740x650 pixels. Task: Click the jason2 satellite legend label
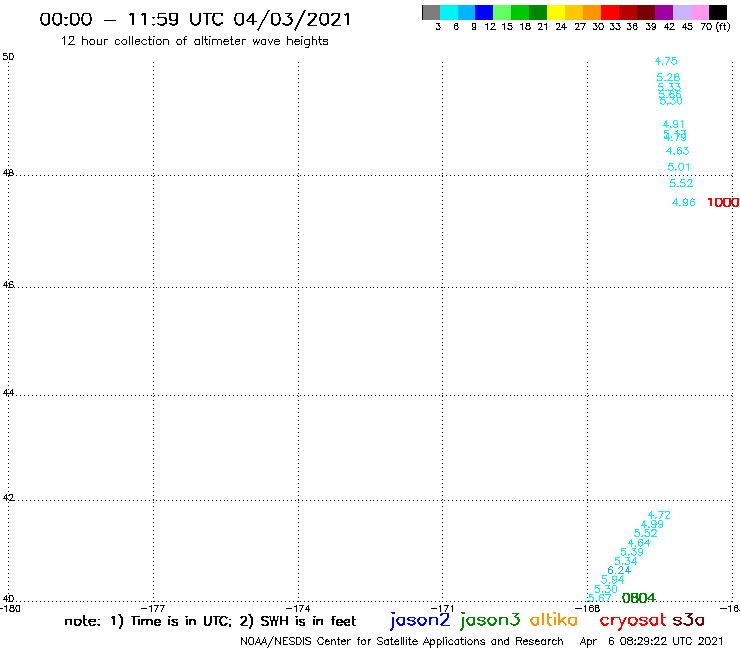tap(420, 620)
